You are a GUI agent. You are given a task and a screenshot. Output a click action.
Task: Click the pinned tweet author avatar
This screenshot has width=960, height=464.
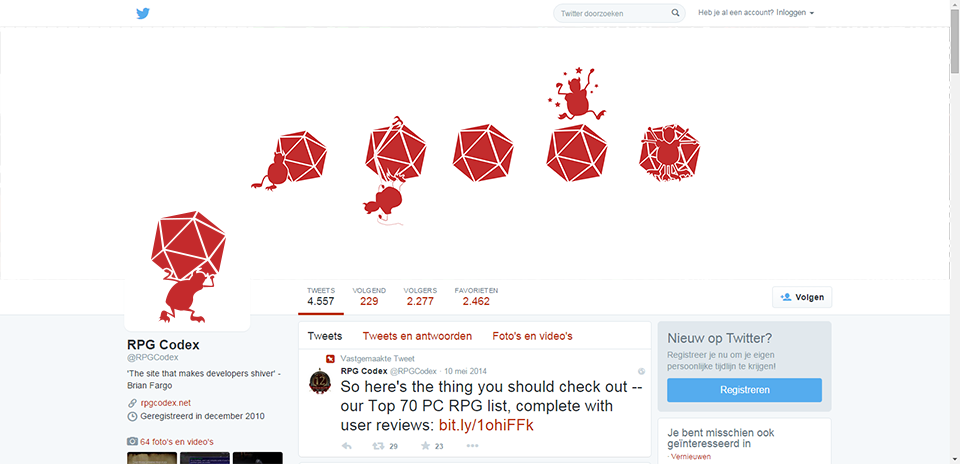(x=320, y=381)
